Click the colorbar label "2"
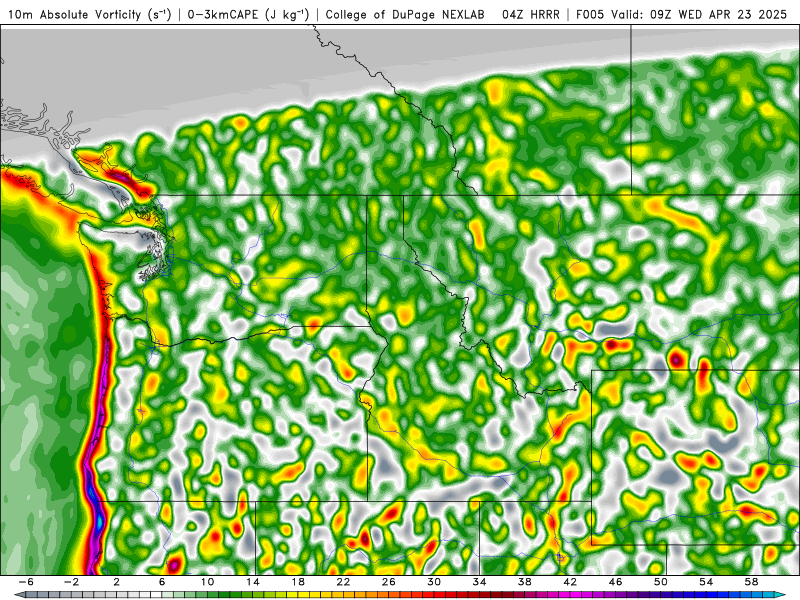The height and width of the screenshot is (600, 800). [117, 582]
